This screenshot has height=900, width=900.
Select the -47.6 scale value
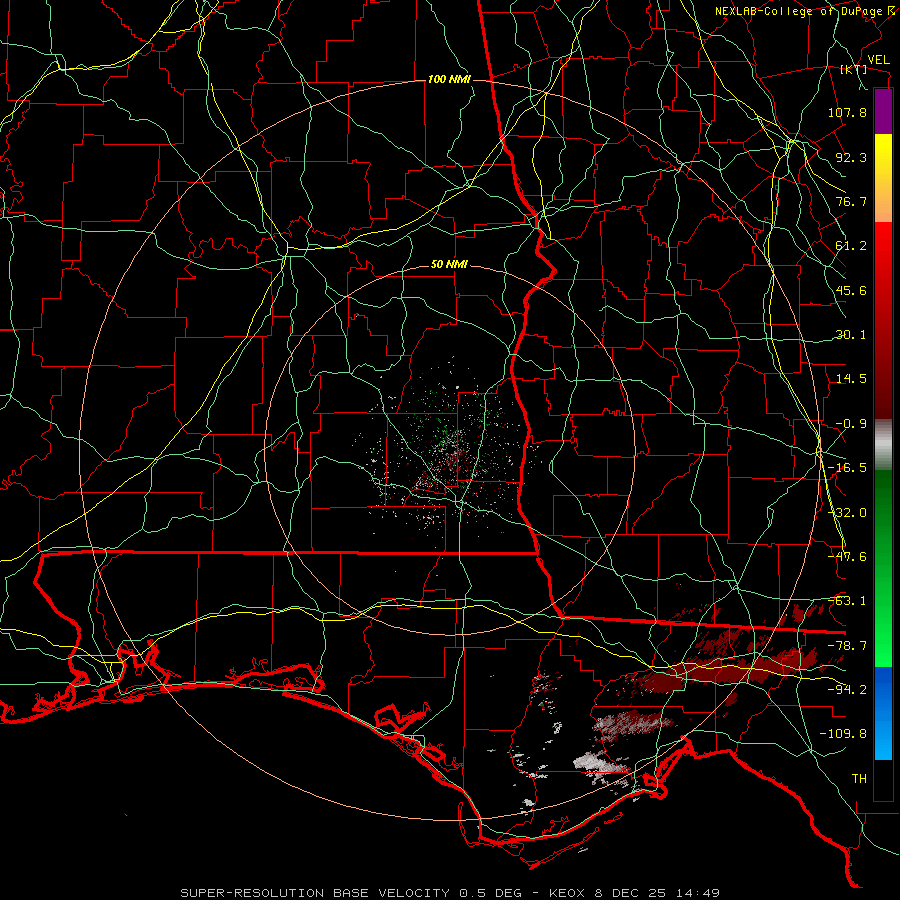pos(847,557)
